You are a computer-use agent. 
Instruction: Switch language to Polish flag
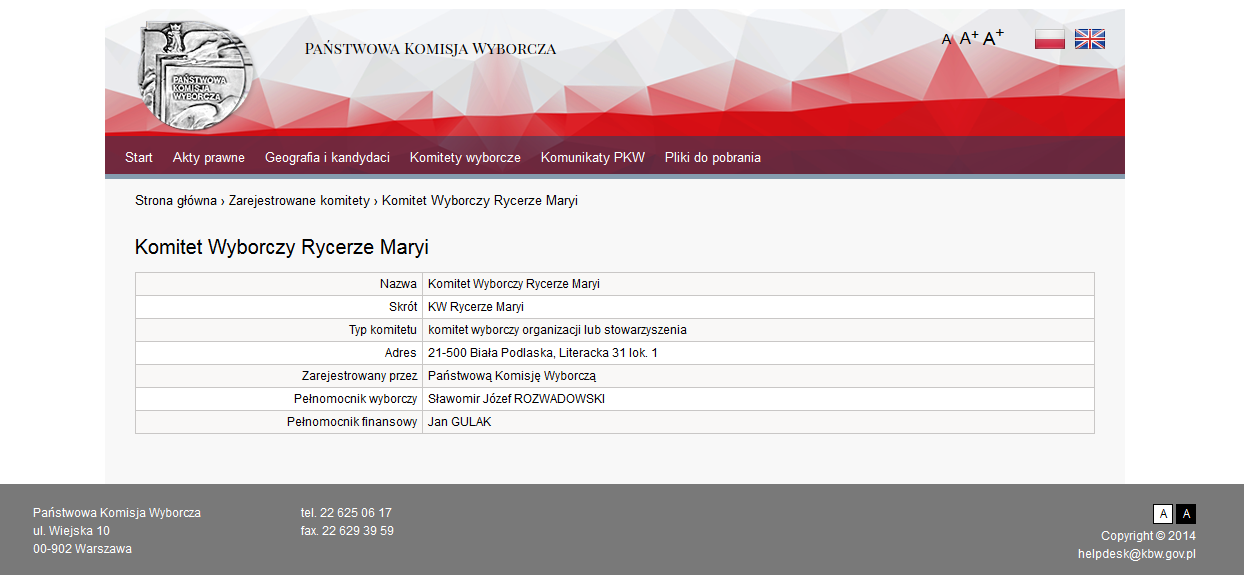coord(1050,39)
